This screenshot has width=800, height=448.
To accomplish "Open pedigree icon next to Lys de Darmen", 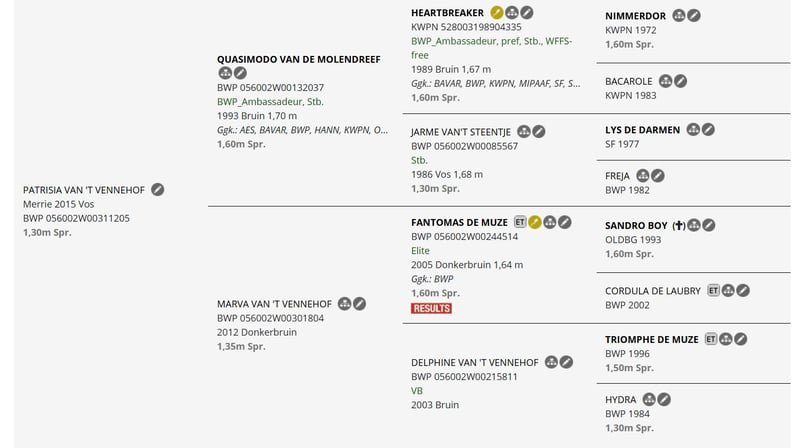I will point(693,130).
